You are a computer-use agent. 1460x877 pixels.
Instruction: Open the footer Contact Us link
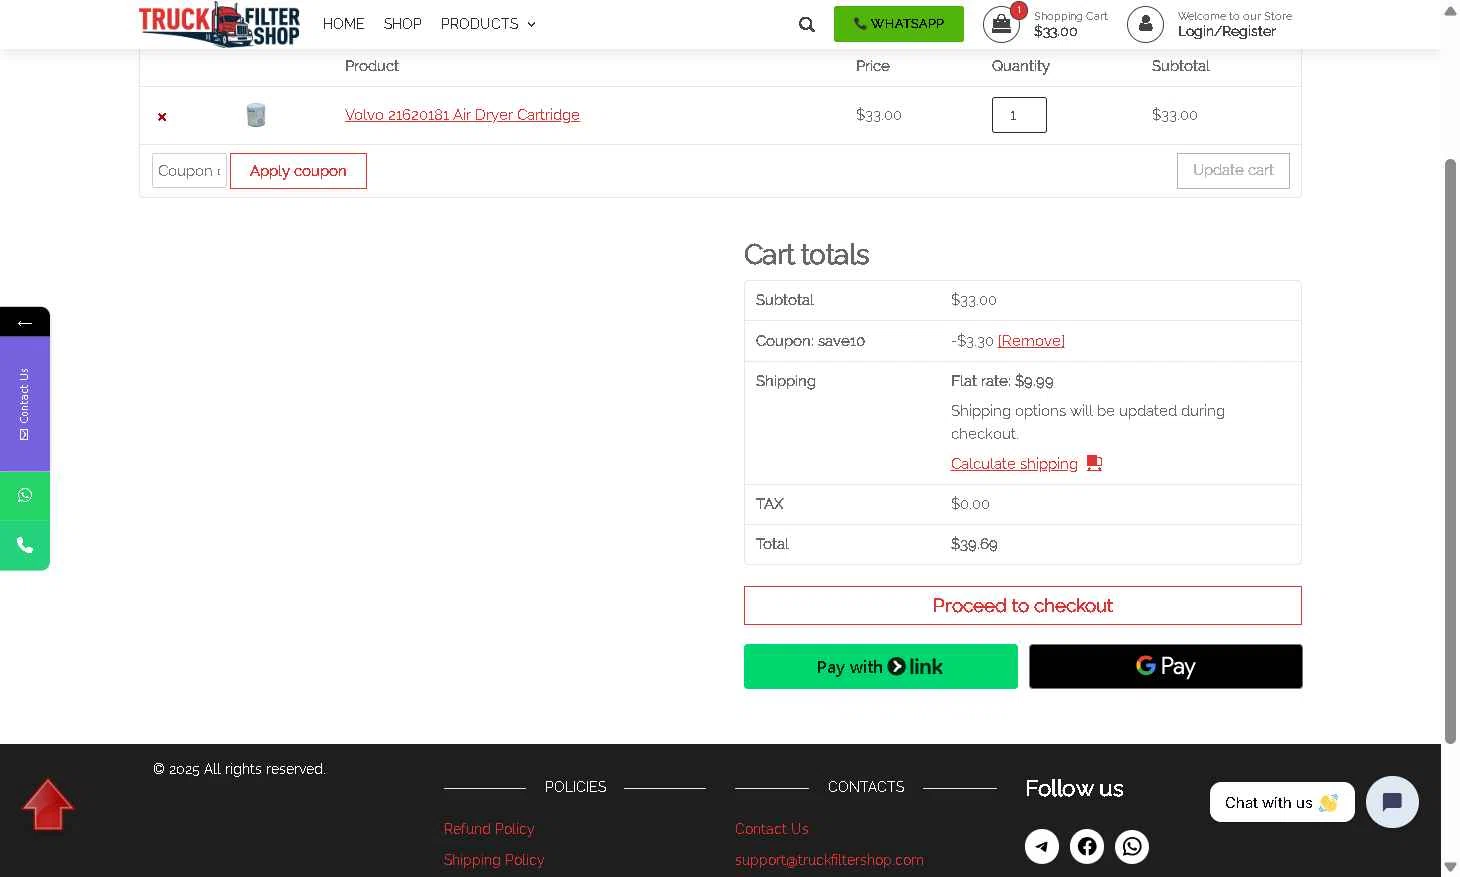pyautogui.click(x=771, y=829)
